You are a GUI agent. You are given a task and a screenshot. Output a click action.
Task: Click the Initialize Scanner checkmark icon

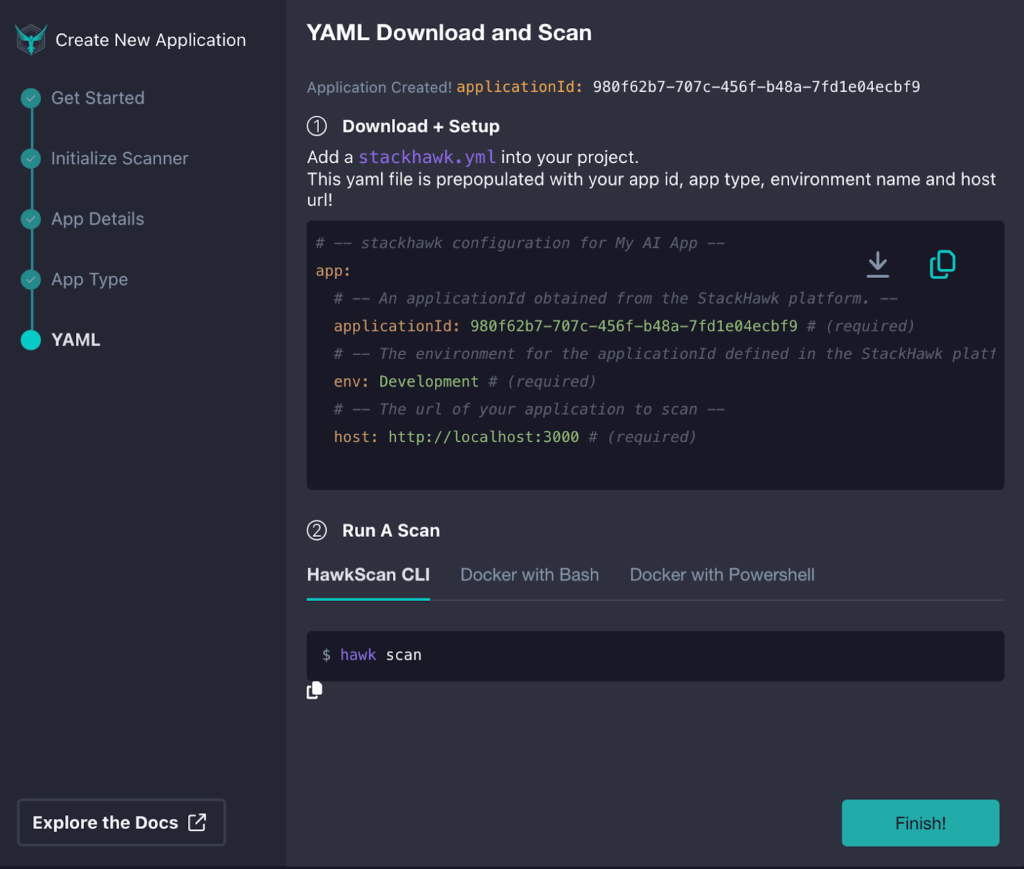31,159
